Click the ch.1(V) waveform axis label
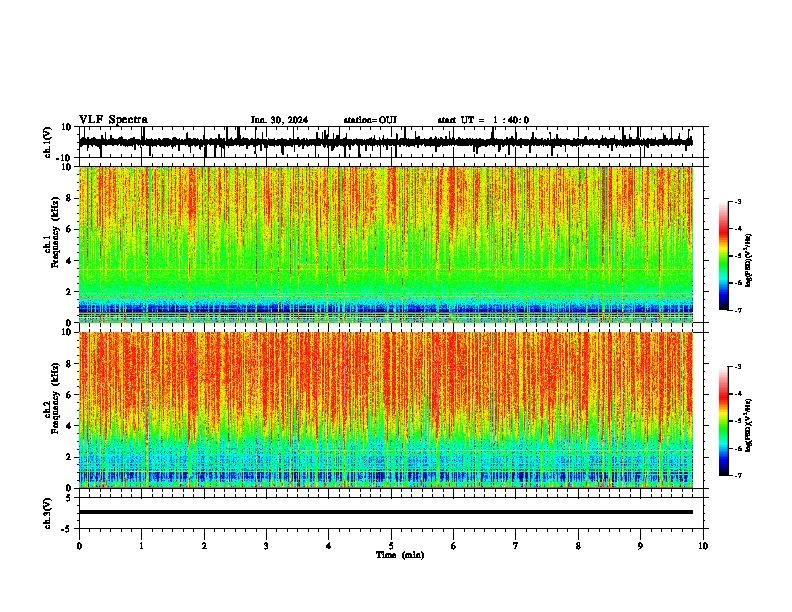Viewport: 792px width, 612px height. [x=48, y=142]
